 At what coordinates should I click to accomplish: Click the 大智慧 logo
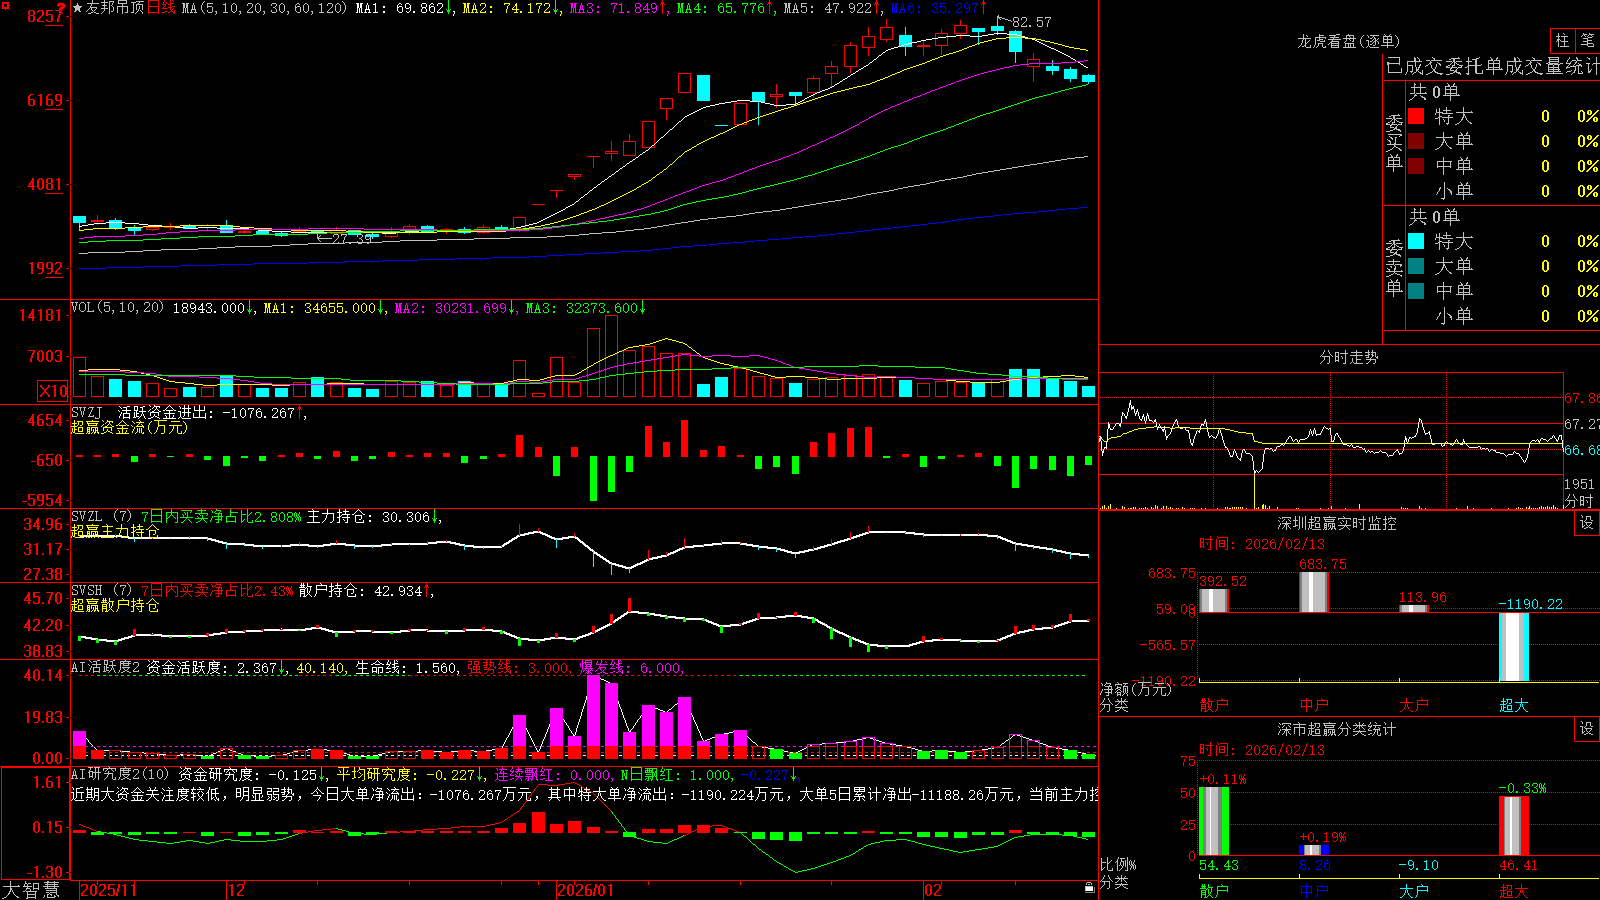[31, 890]
